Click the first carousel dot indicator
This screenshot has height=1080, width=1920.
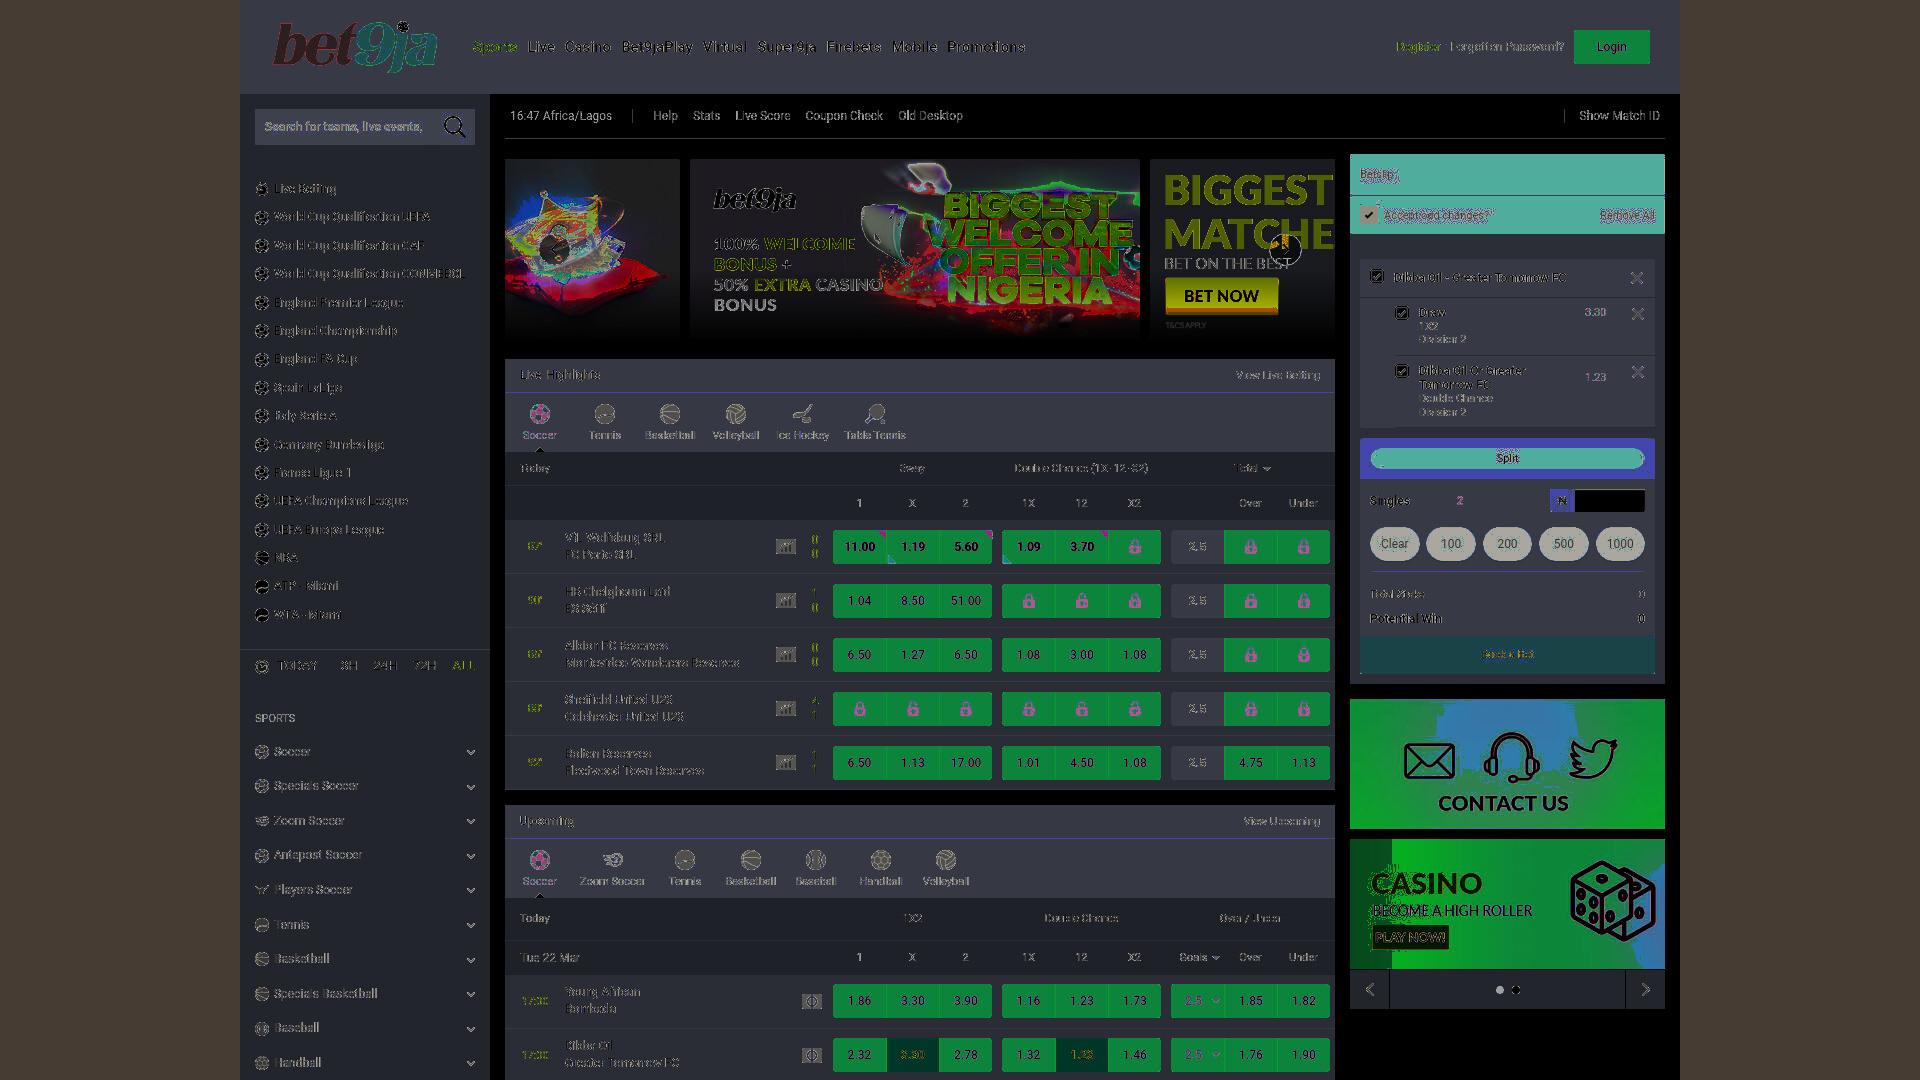click(1500, 990)
